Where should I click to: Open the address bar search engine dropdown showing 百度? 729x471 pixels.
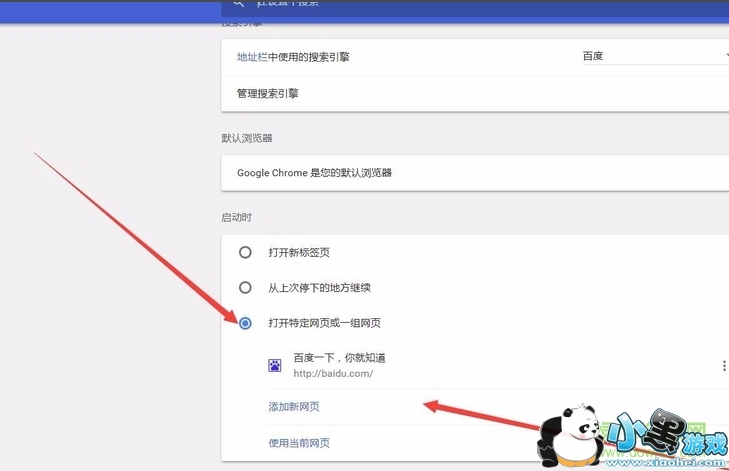coord(655,56)
